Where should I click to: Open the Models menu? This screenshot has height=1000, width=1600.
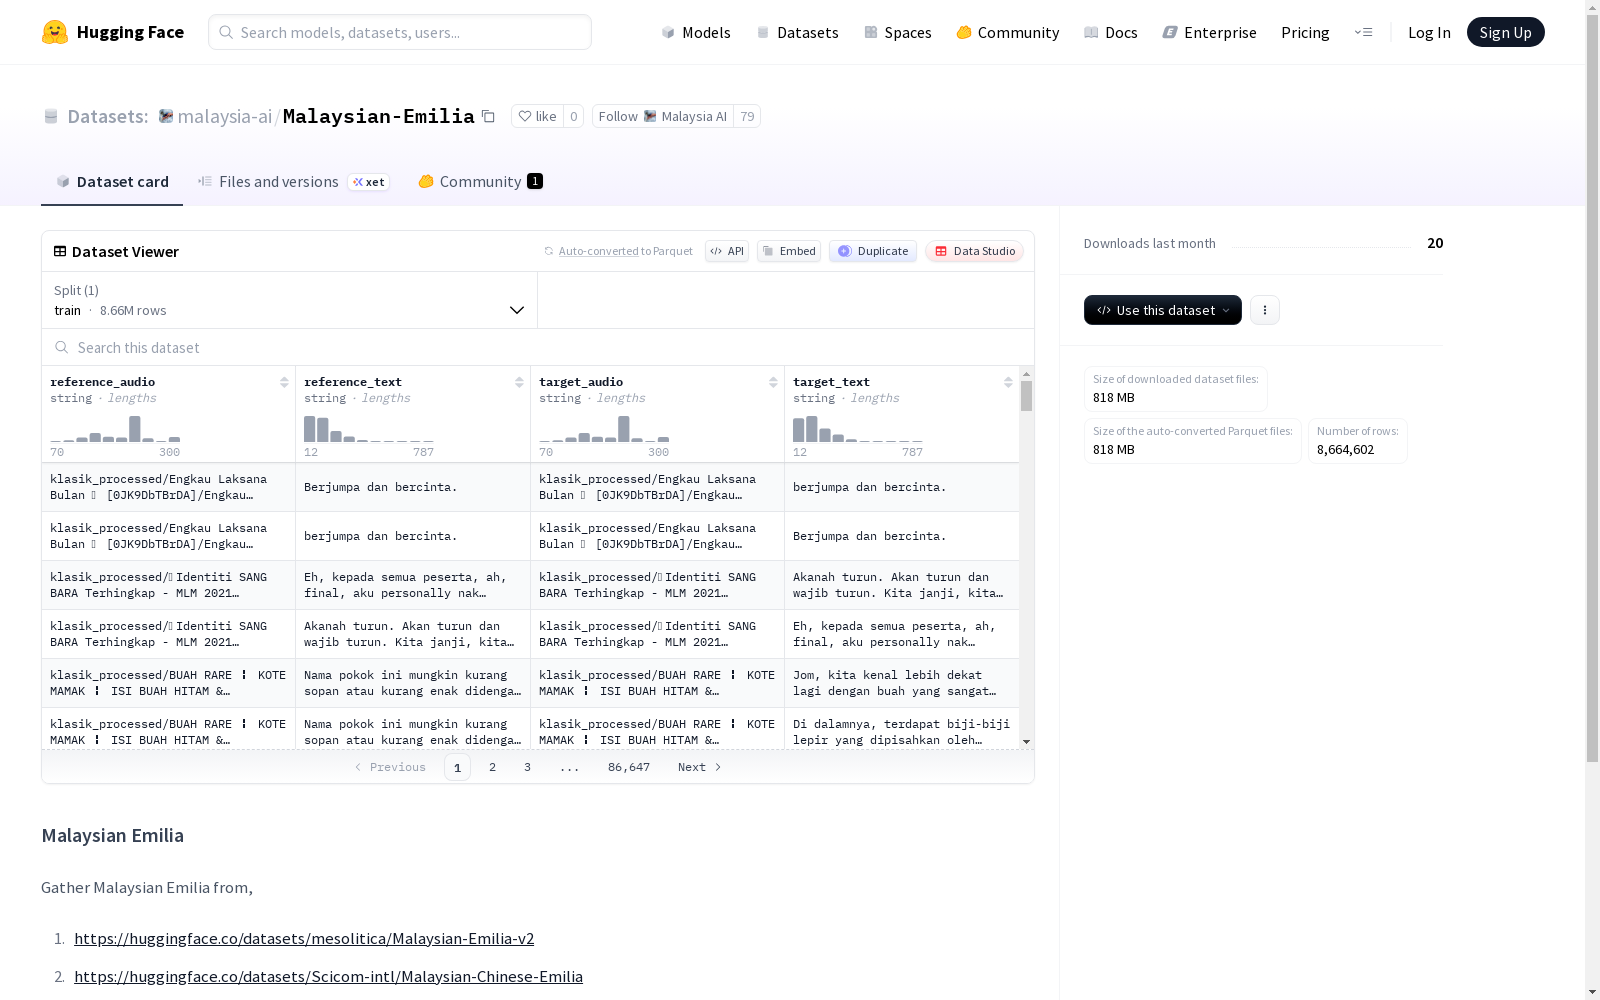click(x=696, y=32)
